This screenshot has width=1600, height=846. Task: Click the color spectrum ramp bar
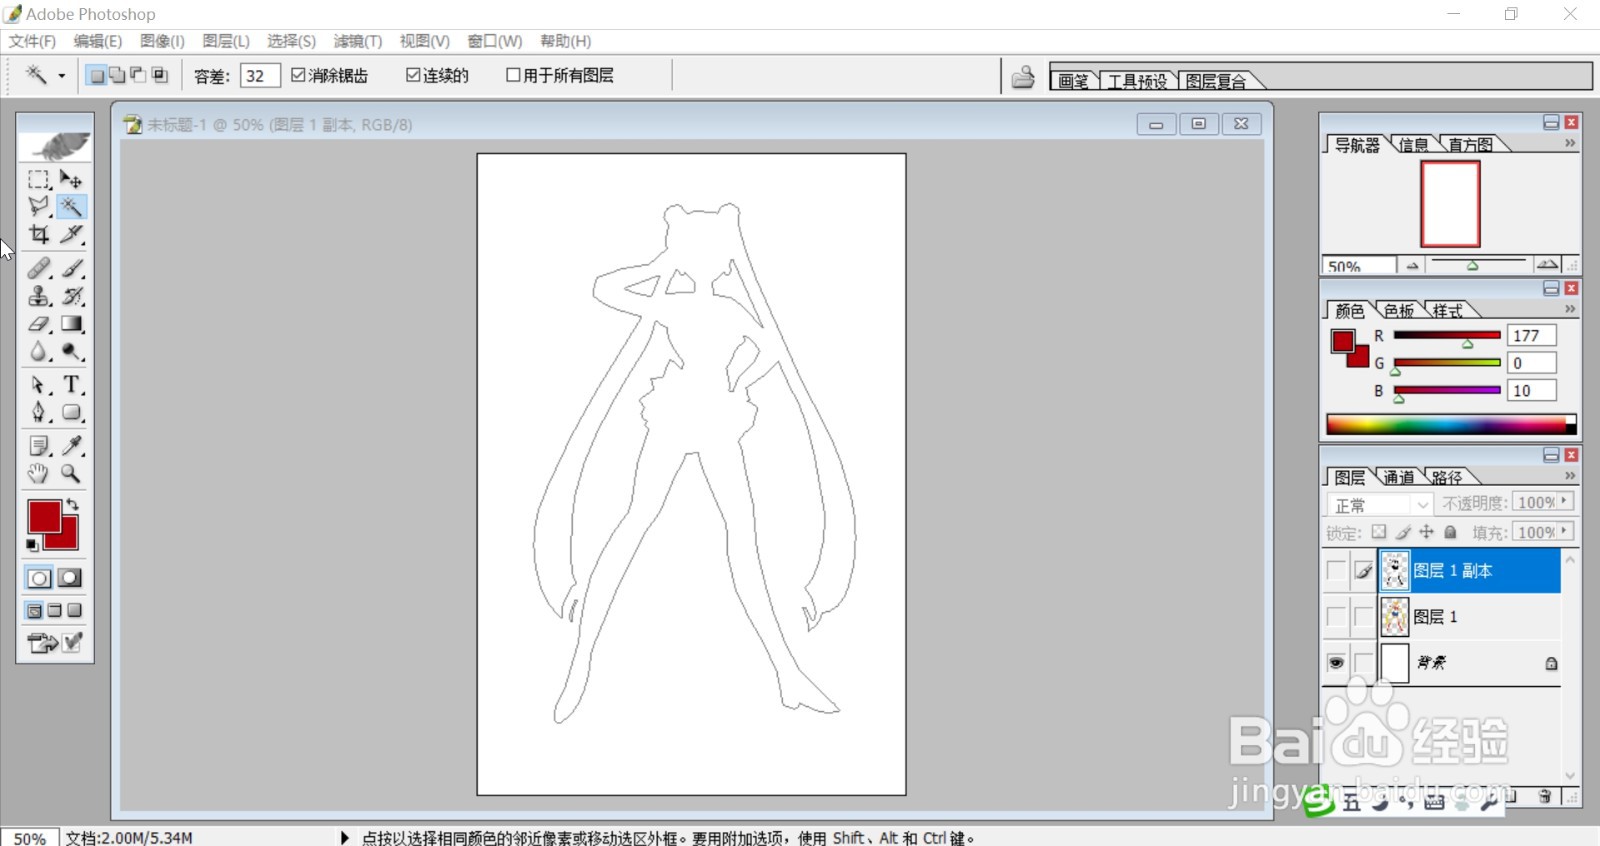pos(1451,424)
